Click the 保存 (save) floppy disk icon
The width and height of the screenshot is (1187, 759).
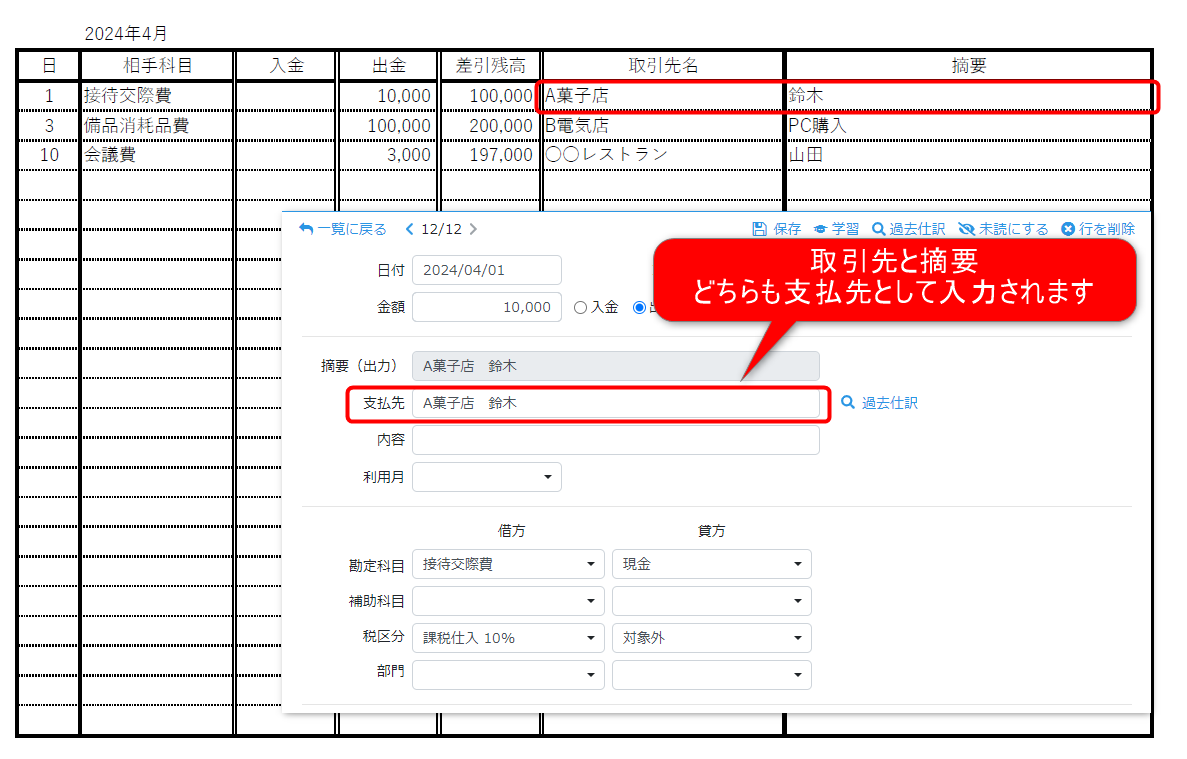point(760,229)
